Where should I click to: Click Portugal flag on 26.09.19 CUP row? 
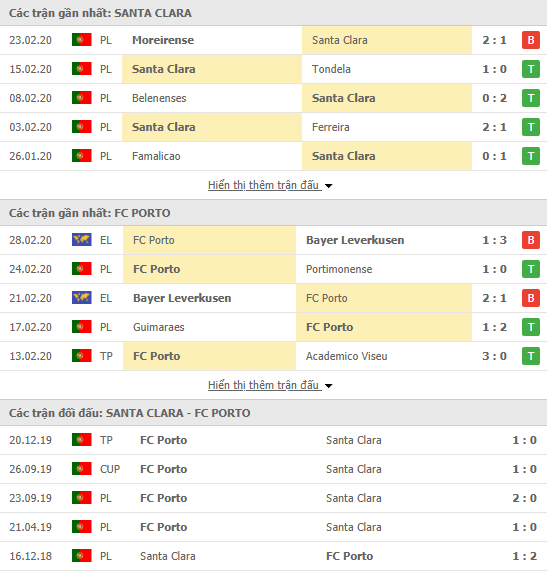coord(81,469)
